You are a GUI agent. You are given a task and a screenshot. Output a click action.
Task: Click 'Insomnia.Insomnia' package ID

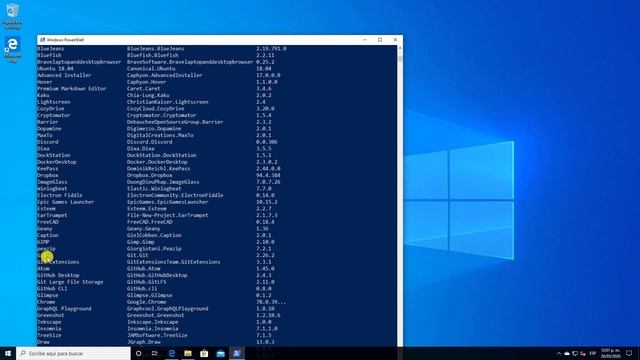(153, 329)
